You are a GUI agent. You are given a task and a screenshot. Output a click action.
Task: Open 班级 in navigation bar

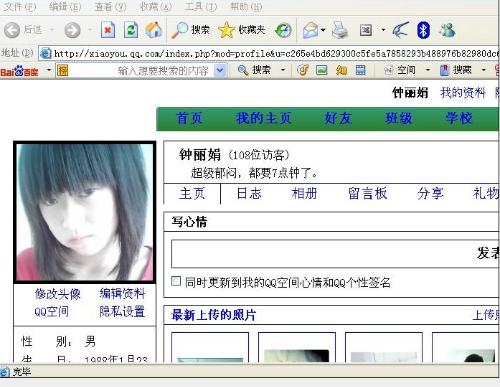point(399,118)
